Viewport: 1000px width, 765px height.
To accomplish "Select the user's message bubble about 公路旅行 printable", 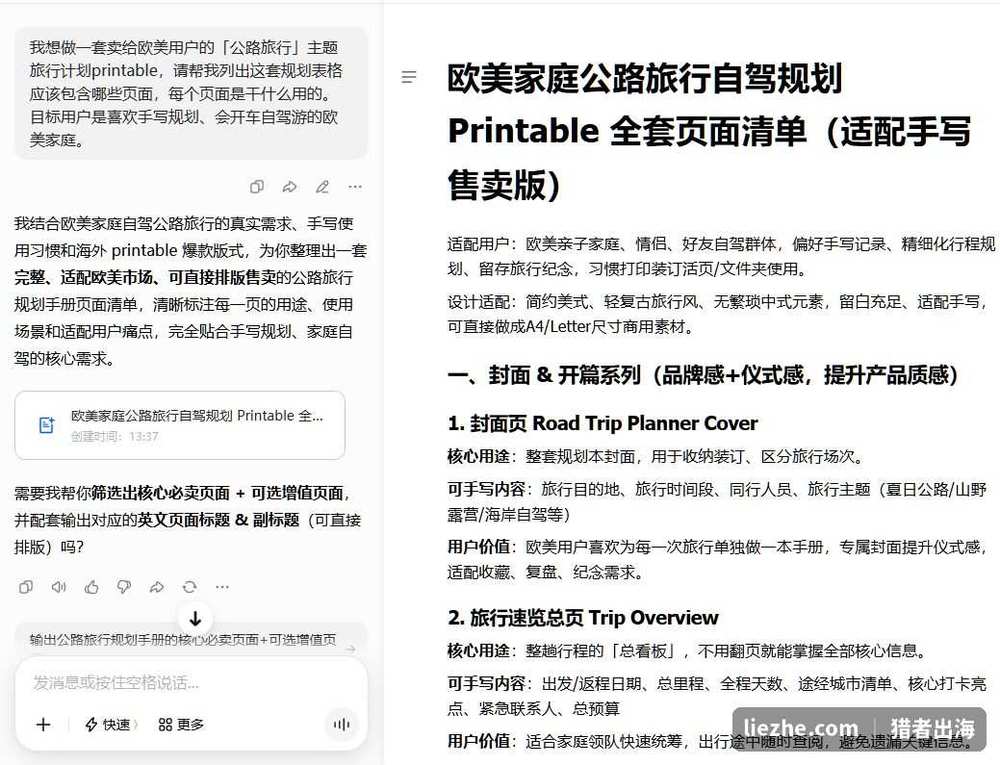I will click(191, 93).
